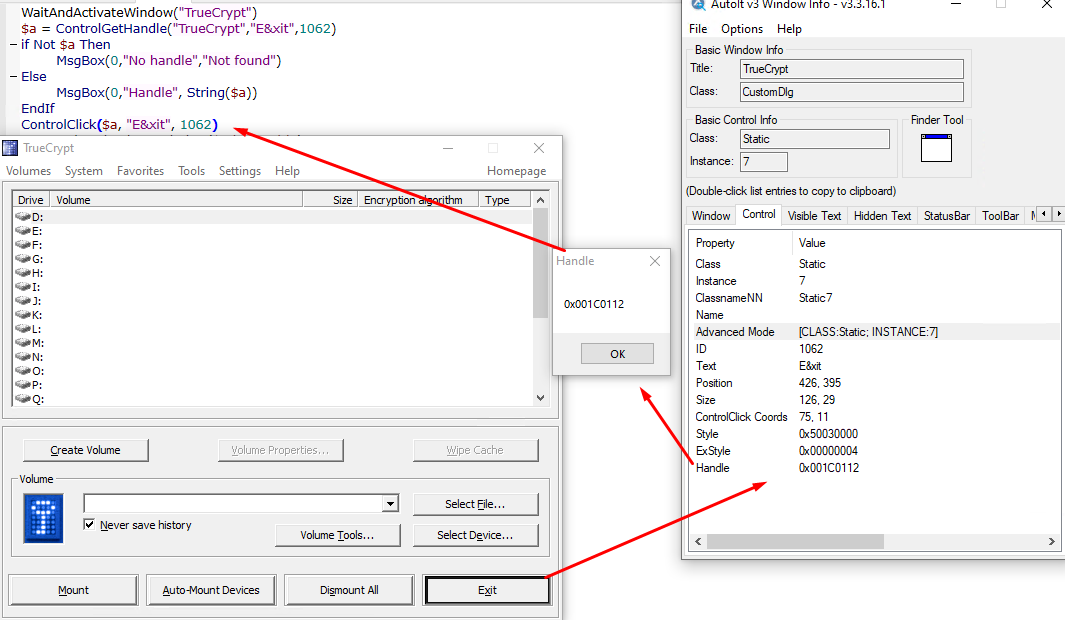Viewport: 1065px width, 620px height.
Task: Click the Auto-Mount Devices button
Action: (x=211, y=590)
